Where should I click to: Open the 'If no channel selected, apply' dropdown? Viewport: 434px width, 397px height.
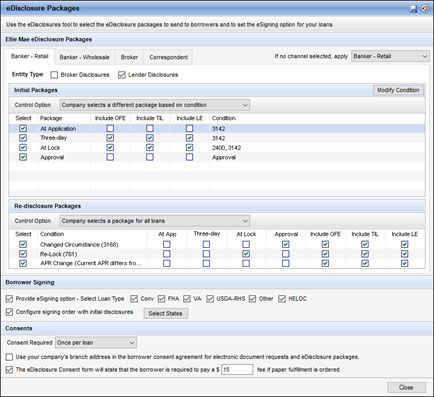tap(390, 56)
